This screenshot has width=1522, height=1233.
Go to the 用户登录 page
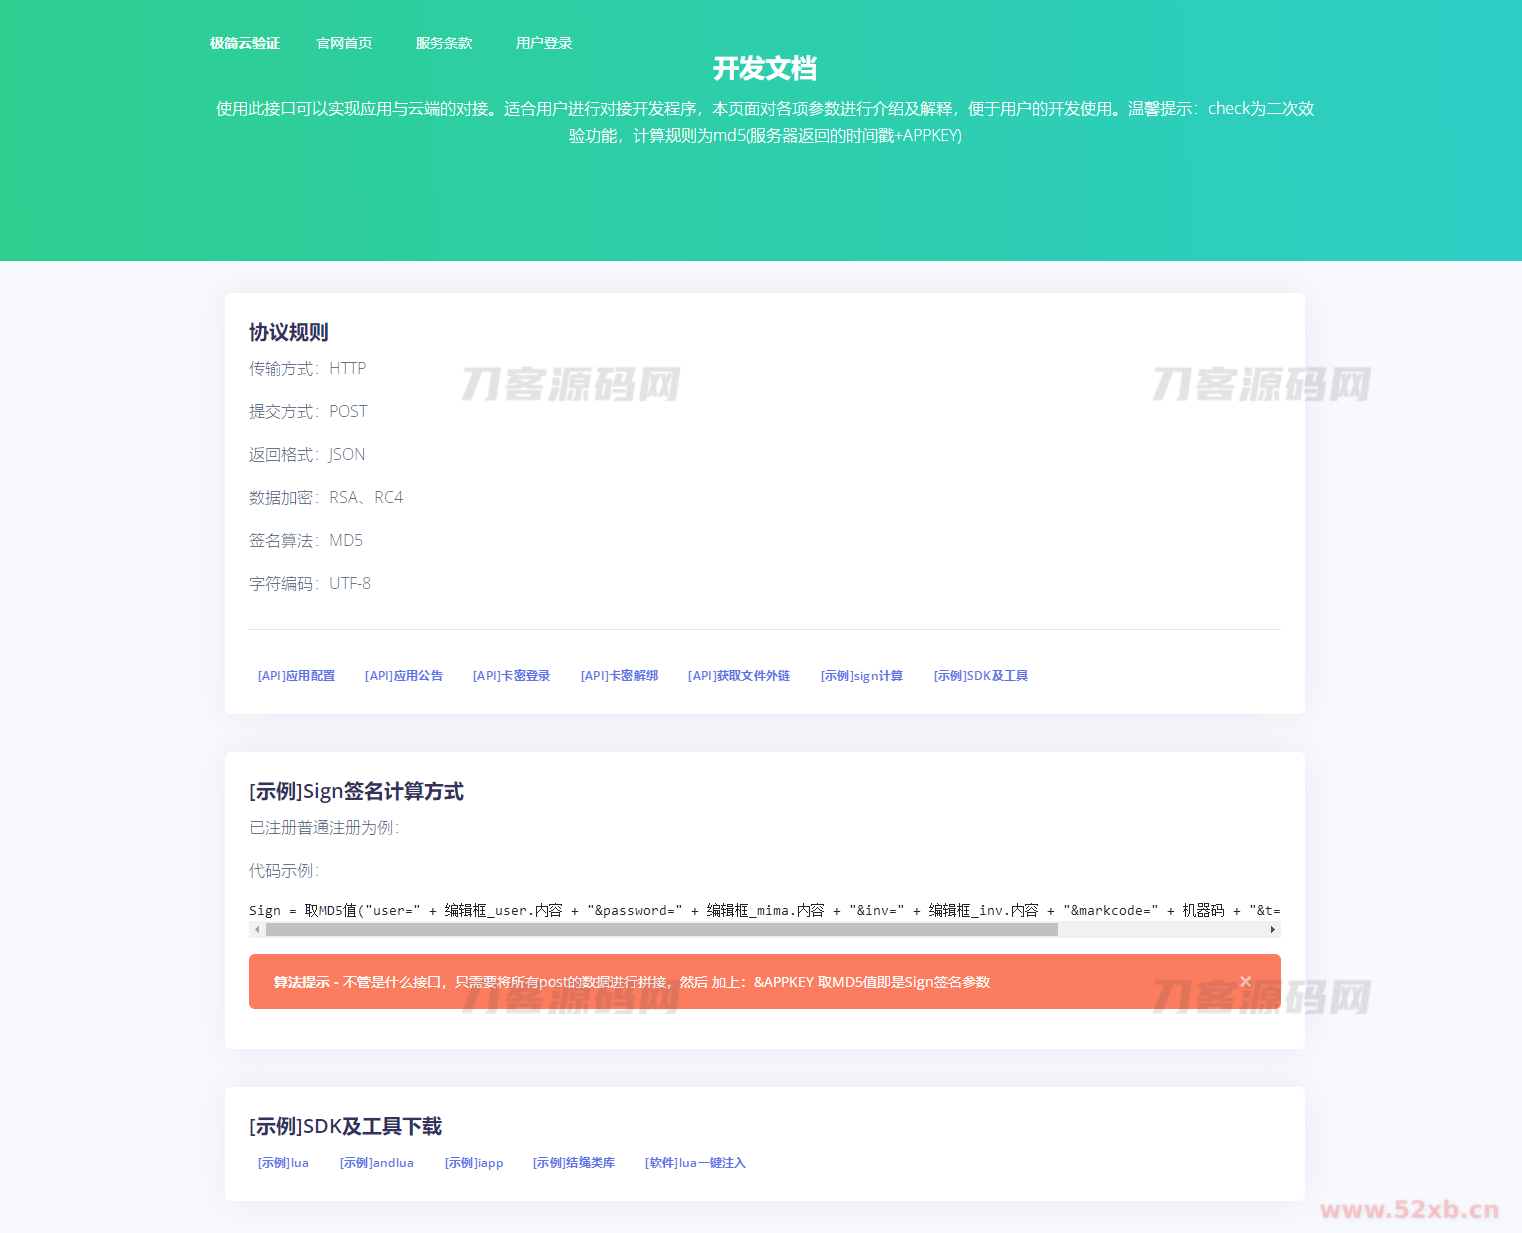(x=544, y=43)
